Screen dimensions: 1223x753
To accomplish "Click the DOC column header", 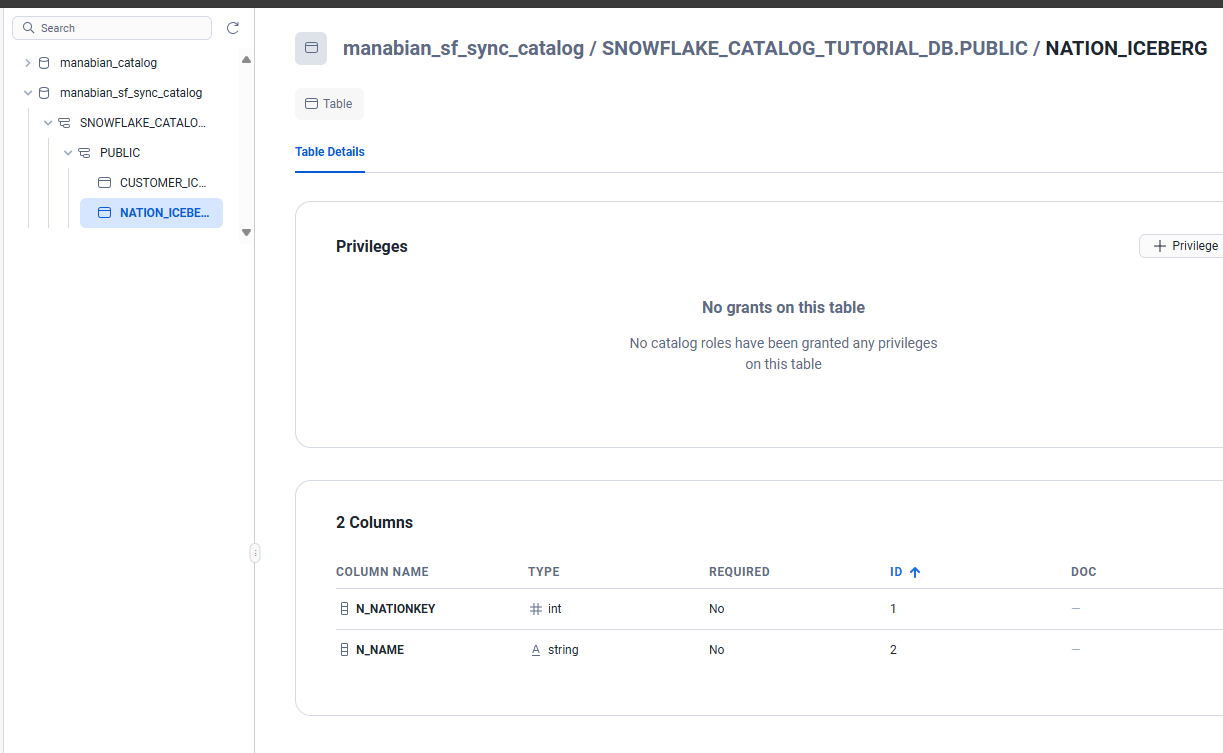I will (1084, 572).
